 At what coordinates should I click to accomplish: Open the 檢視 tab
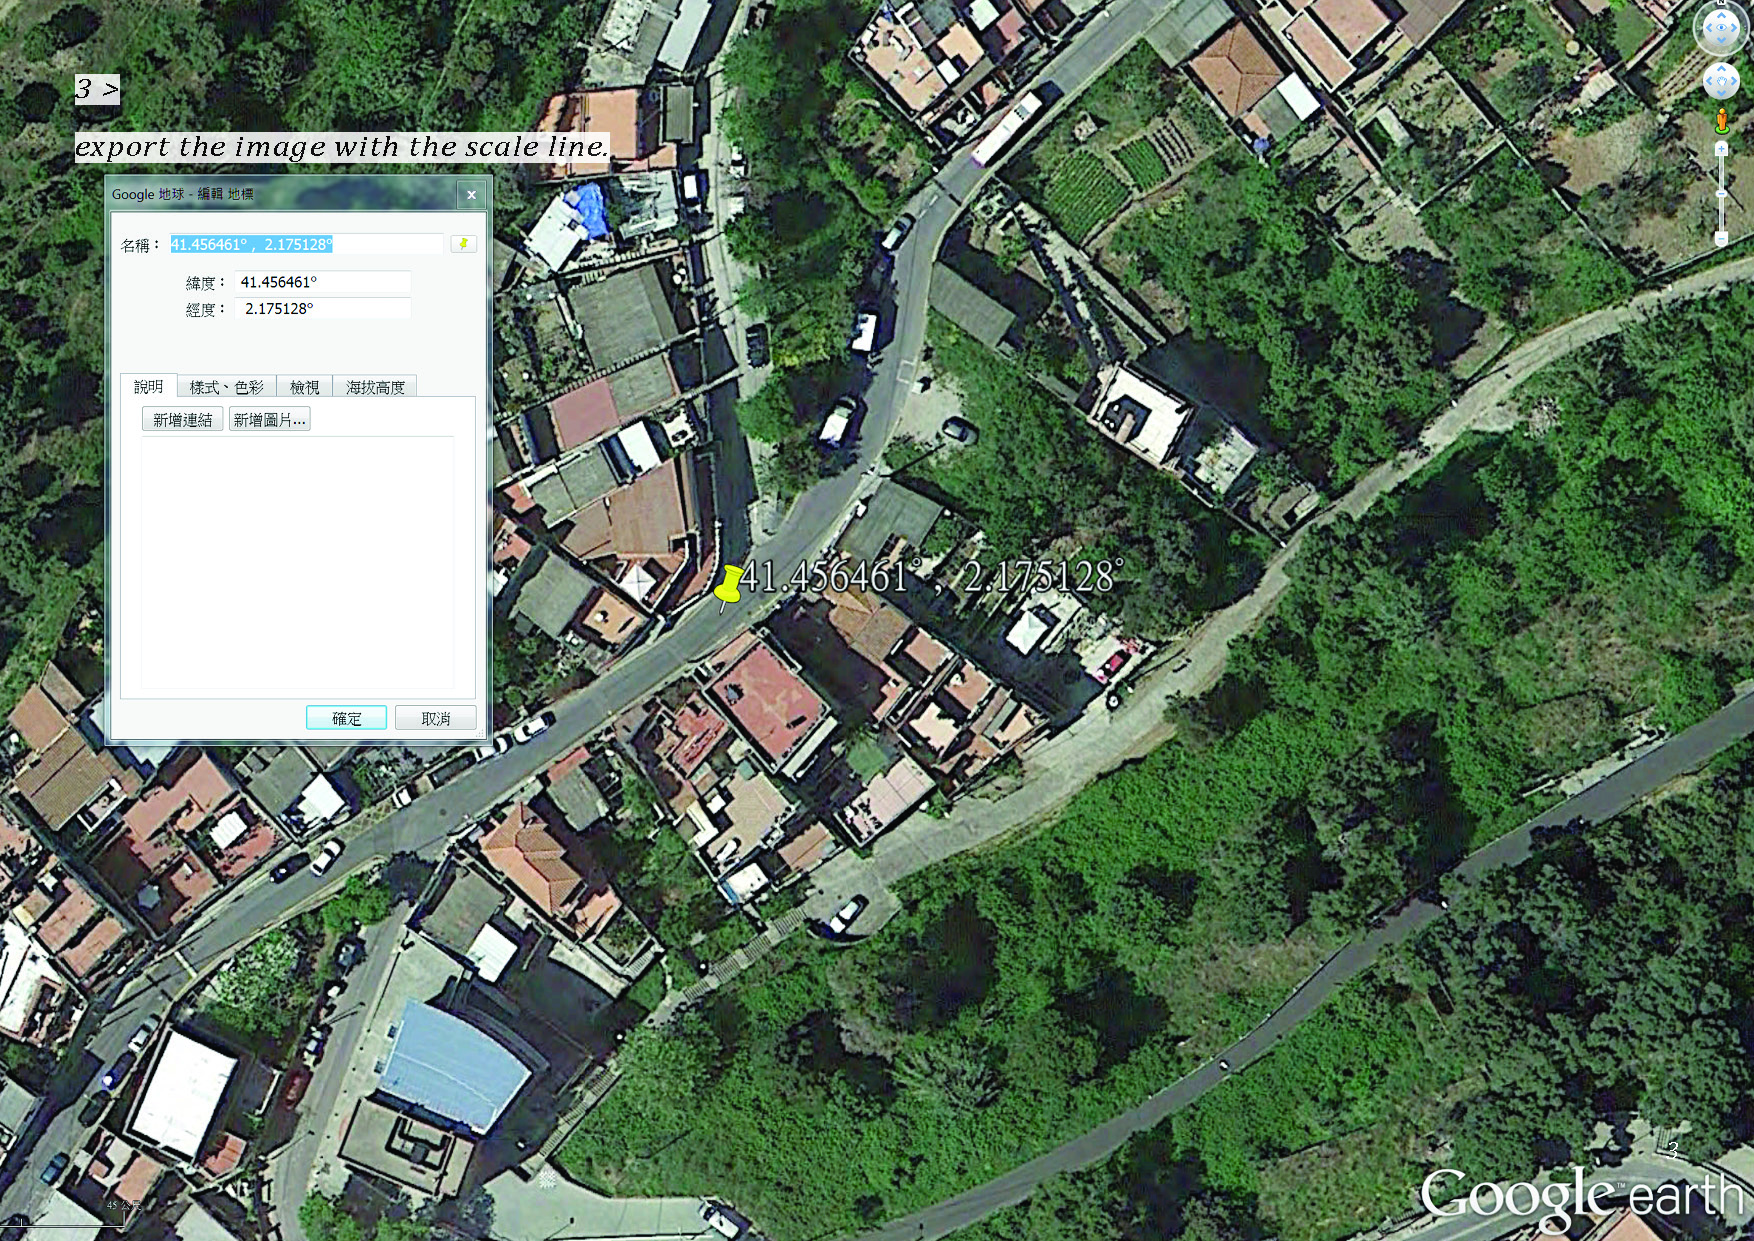click(x=304, y=387)
